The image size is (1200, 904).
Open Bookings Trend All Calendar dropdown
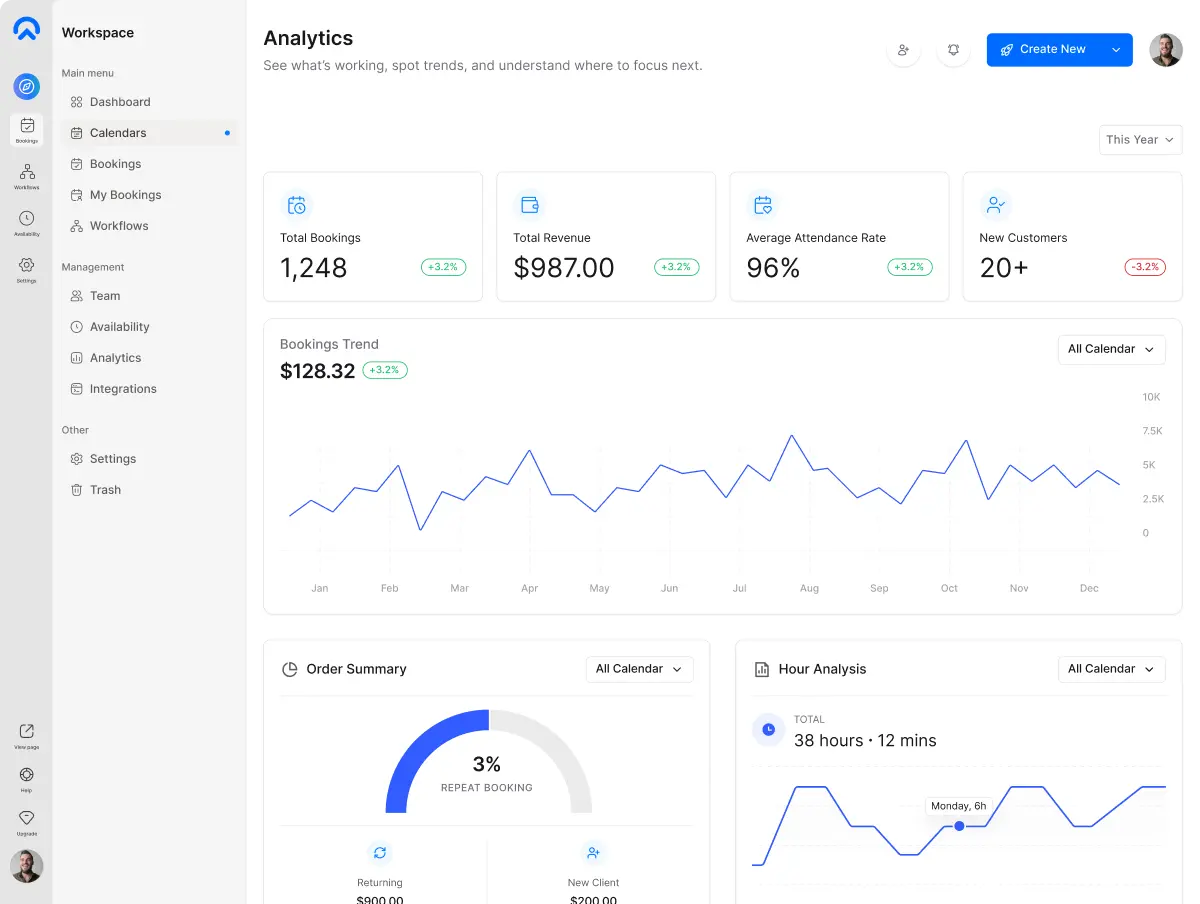pos(1111,349)
